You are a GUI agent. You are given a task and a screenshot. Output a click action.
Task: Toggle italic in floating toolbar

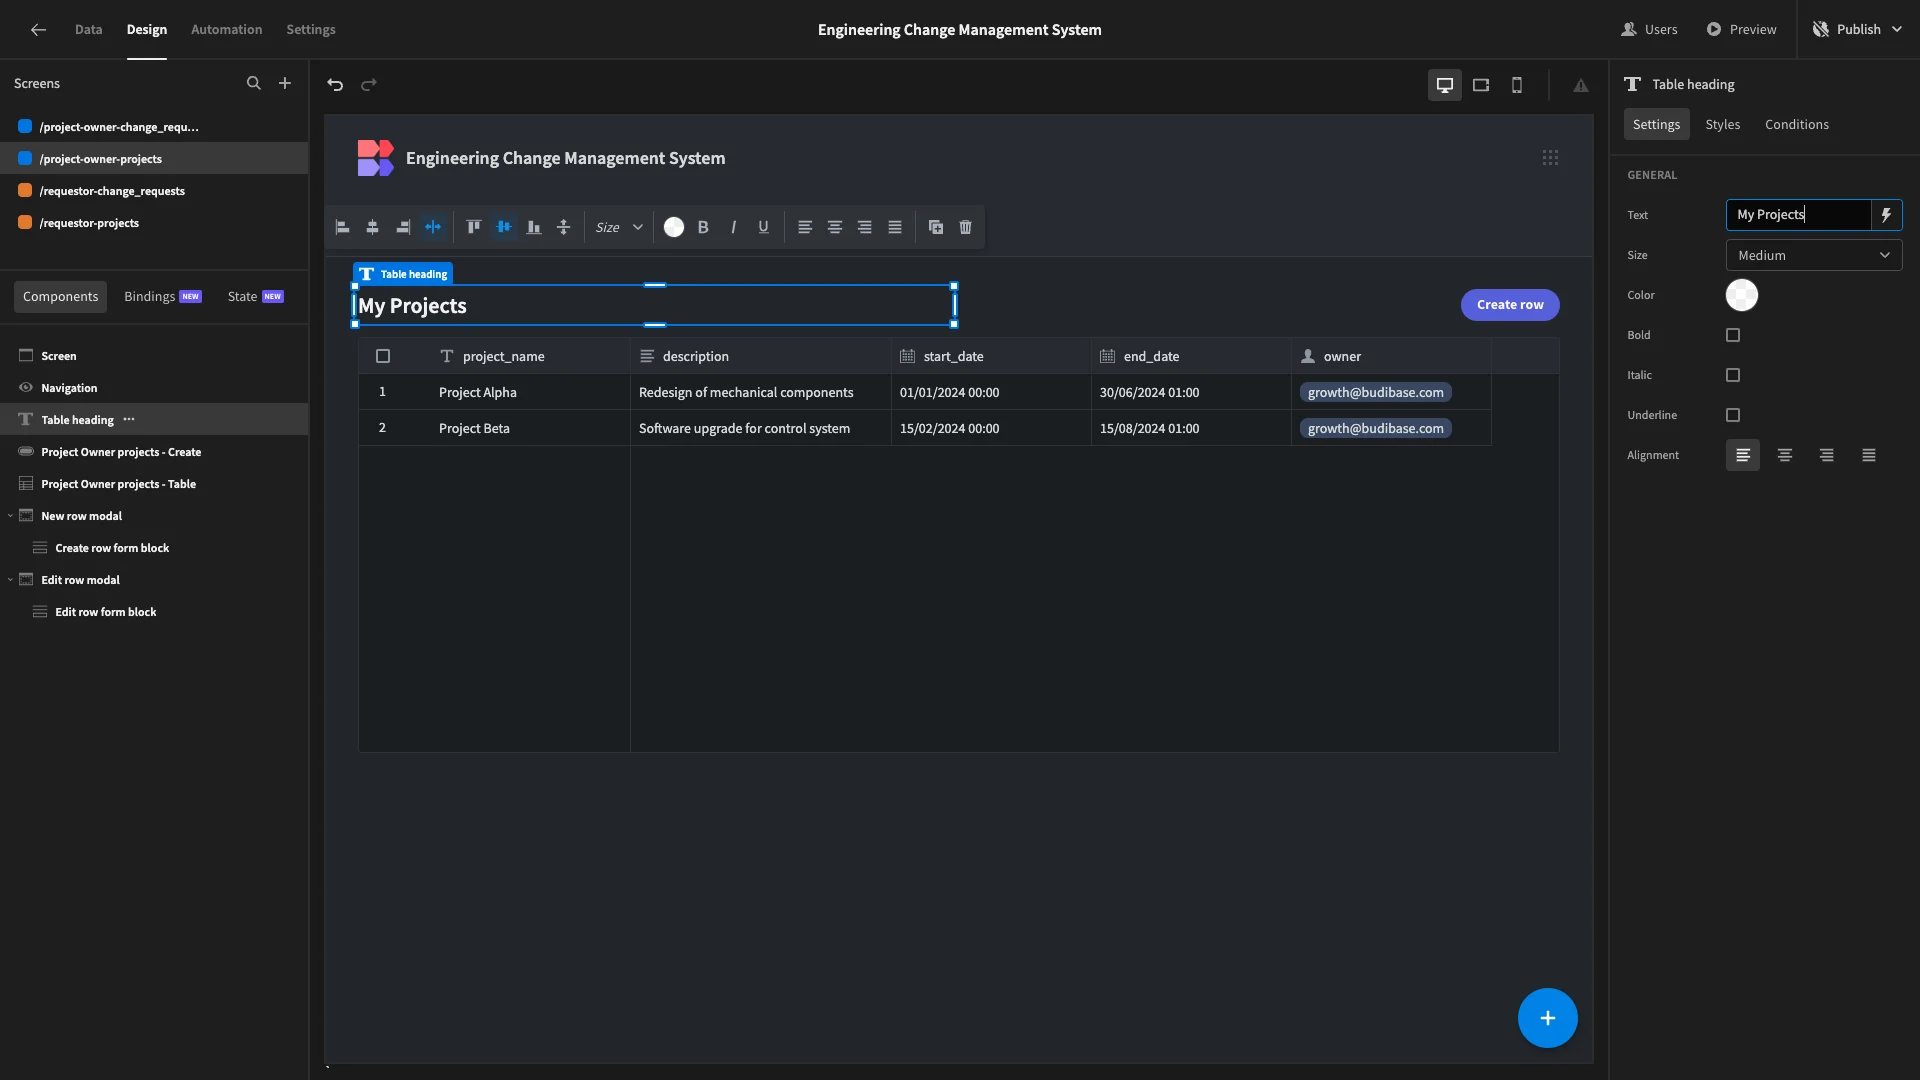733,227
